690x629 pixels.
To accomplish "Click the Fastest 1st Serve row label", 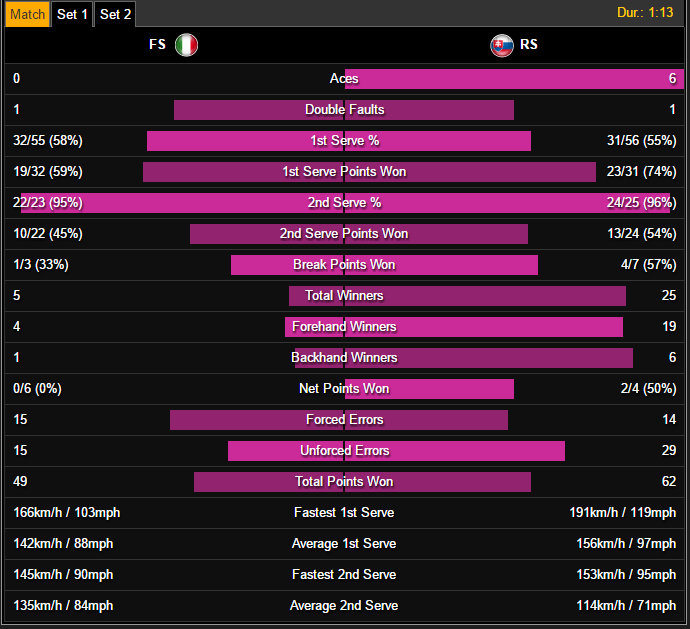I will (x=344, y=513).
